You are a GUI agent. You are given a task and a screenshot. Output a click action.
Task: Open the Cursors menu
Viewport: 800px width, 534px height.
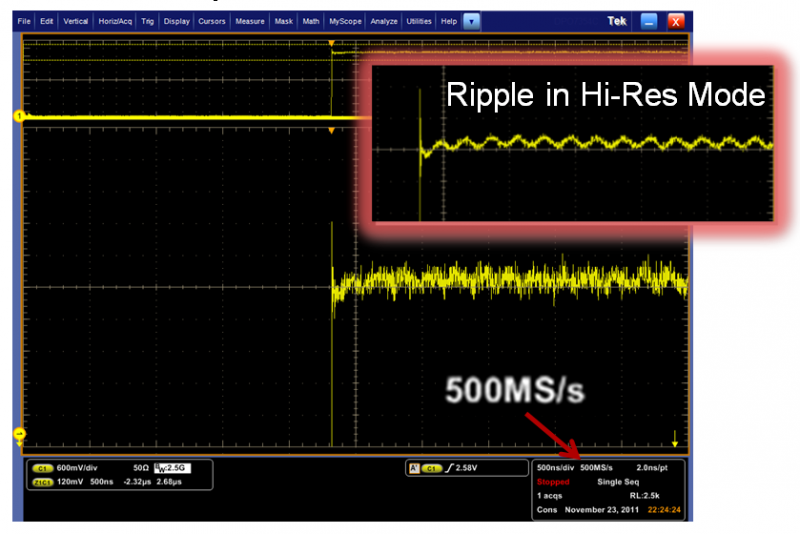212,21
